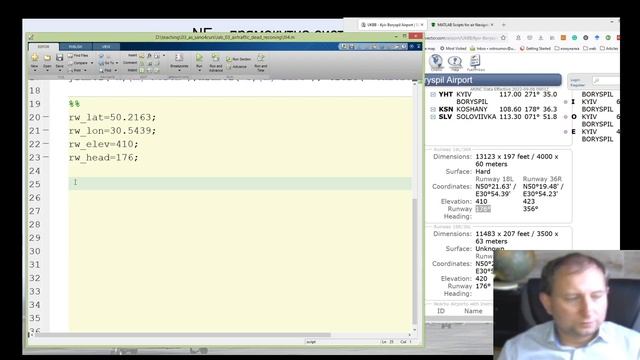The image size is (640, 360).
Task: Open the Inbox bookmark in bookmarks bar
Action: click(492, 48)
